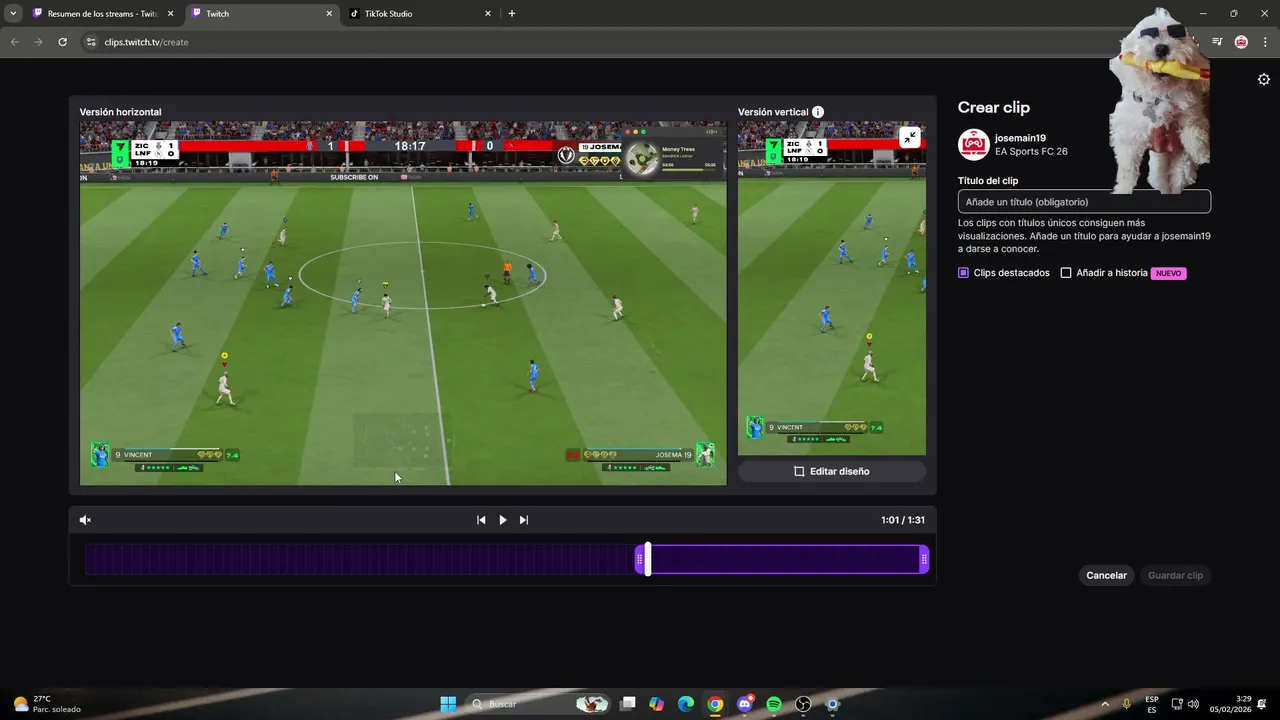Open Task View from taskbar
The height and width of the screenshot is (720, 1280).
[x=627, y=704]
